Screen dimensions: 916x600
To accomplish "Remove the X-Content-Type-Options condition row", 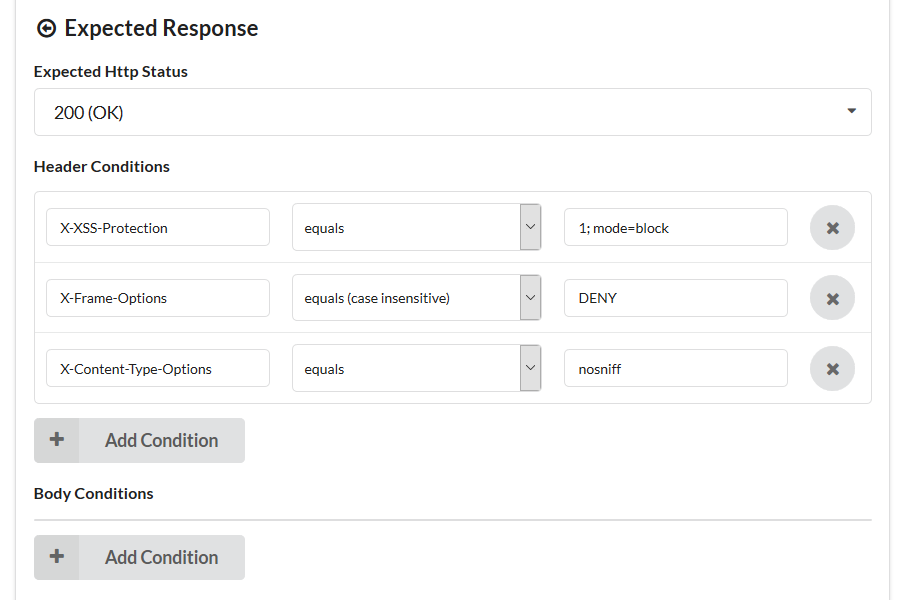I will coord(832,369).
